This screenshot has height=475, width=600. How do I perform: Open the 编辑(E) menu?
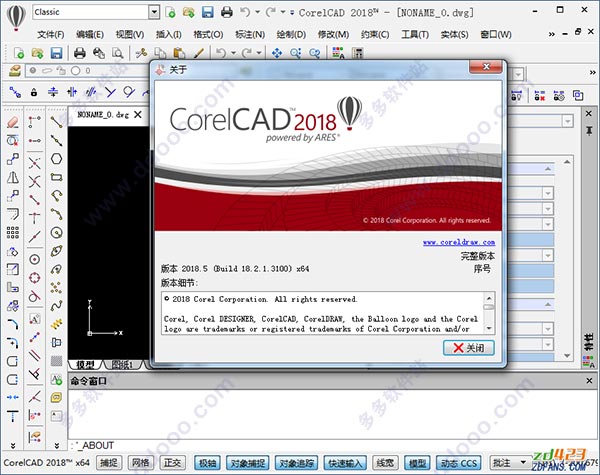click(x=90, y=34)
